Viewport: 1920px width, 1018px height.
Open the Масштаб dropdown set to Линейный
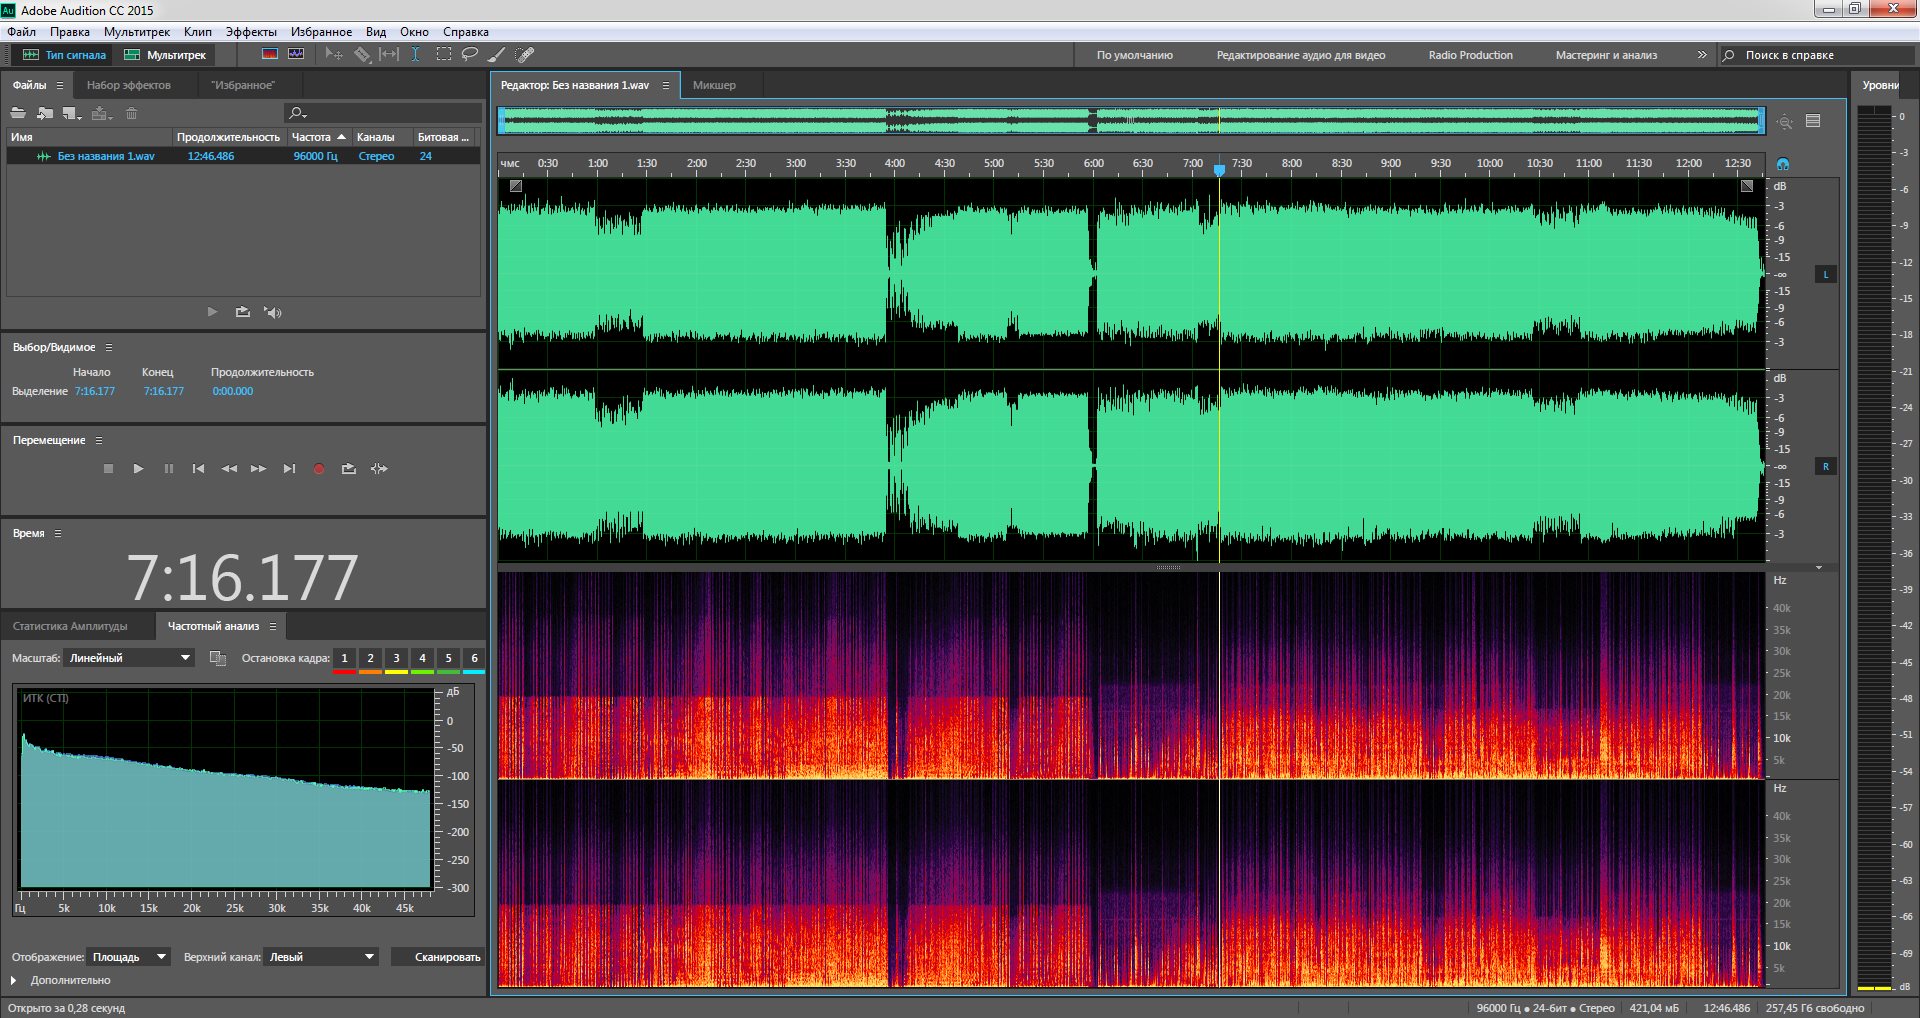click(129, 658)
